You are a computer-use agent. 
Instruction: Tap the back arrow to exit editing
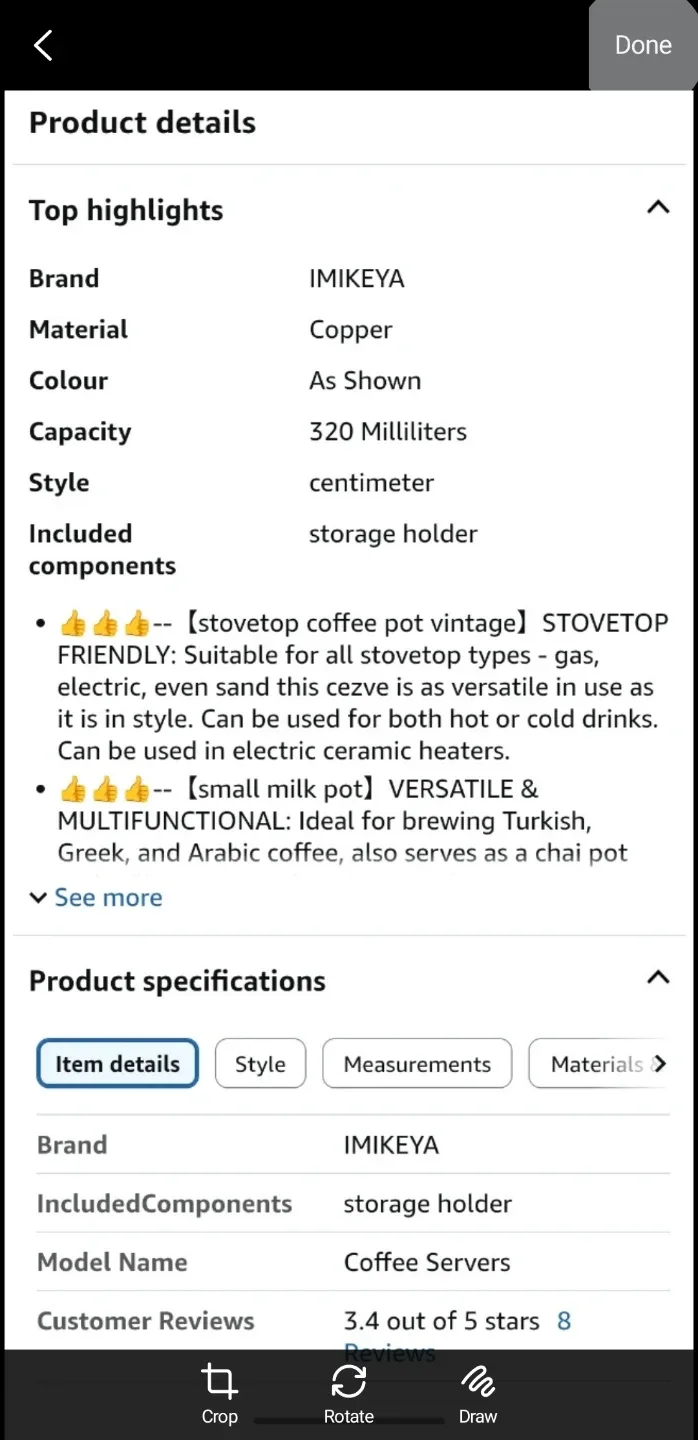coord(42,45)
